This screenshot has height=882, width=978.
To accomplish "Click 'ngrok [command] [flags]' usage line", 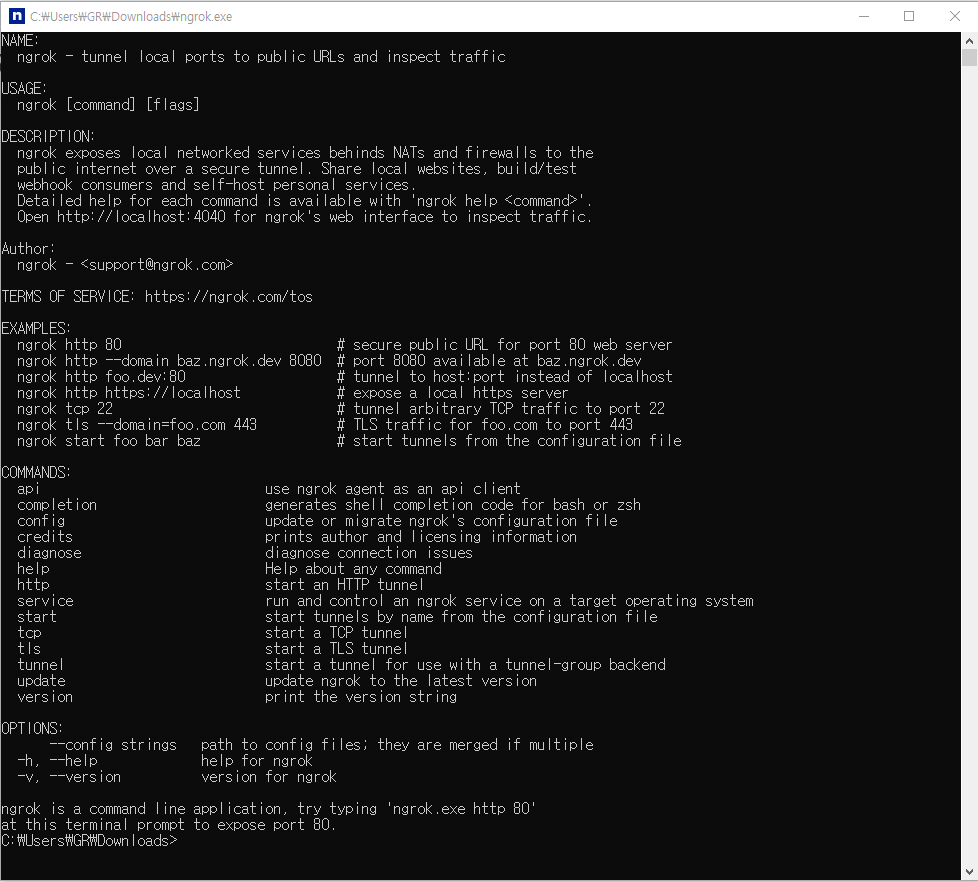I will (x=108, y=105).
